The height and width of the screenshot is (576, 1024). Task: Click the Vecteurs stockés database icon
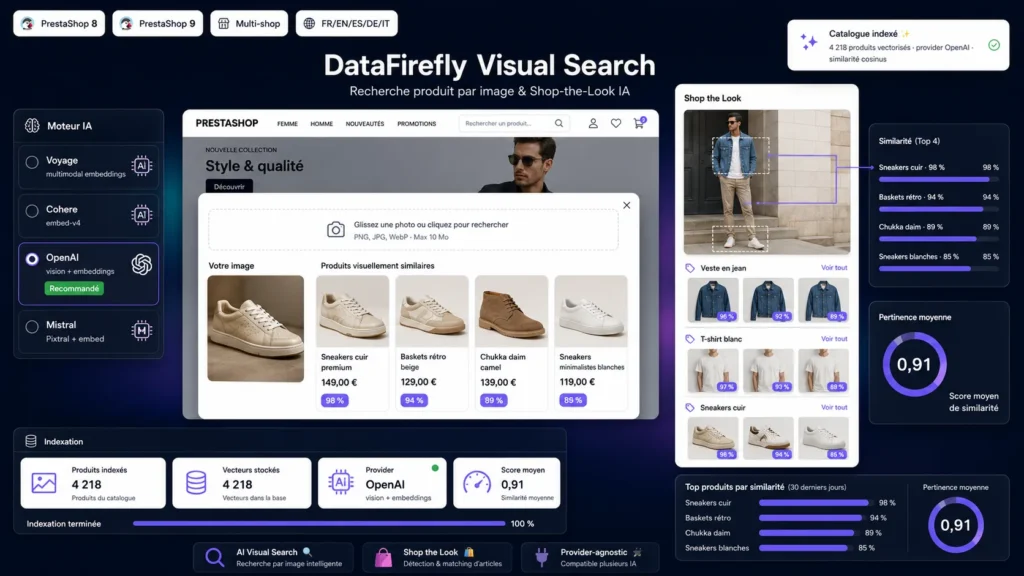coord(196,483)
